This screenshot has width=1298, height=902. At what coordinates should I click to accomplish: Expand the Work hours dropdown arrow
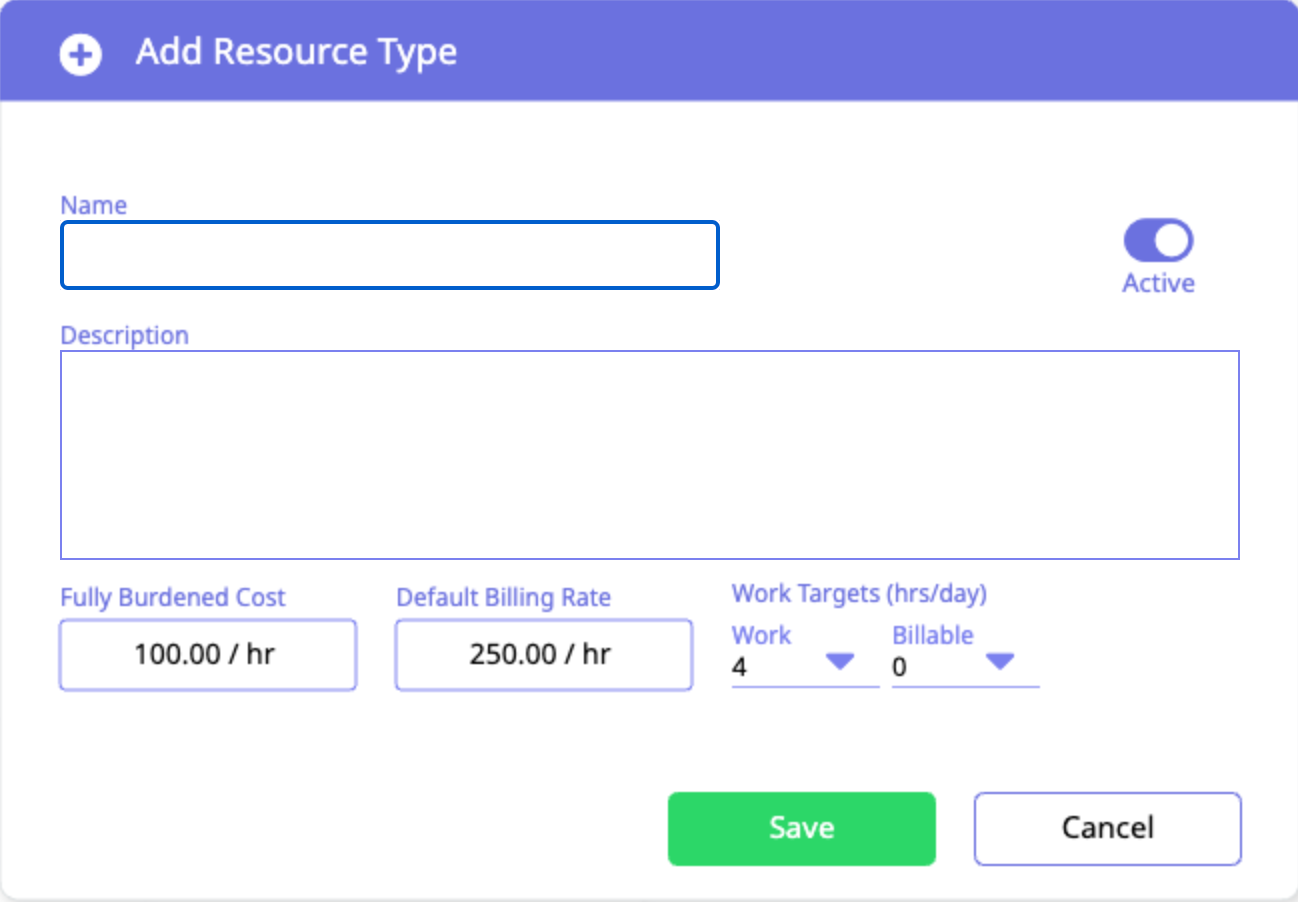pyautogui.click(x=839, y=662)
